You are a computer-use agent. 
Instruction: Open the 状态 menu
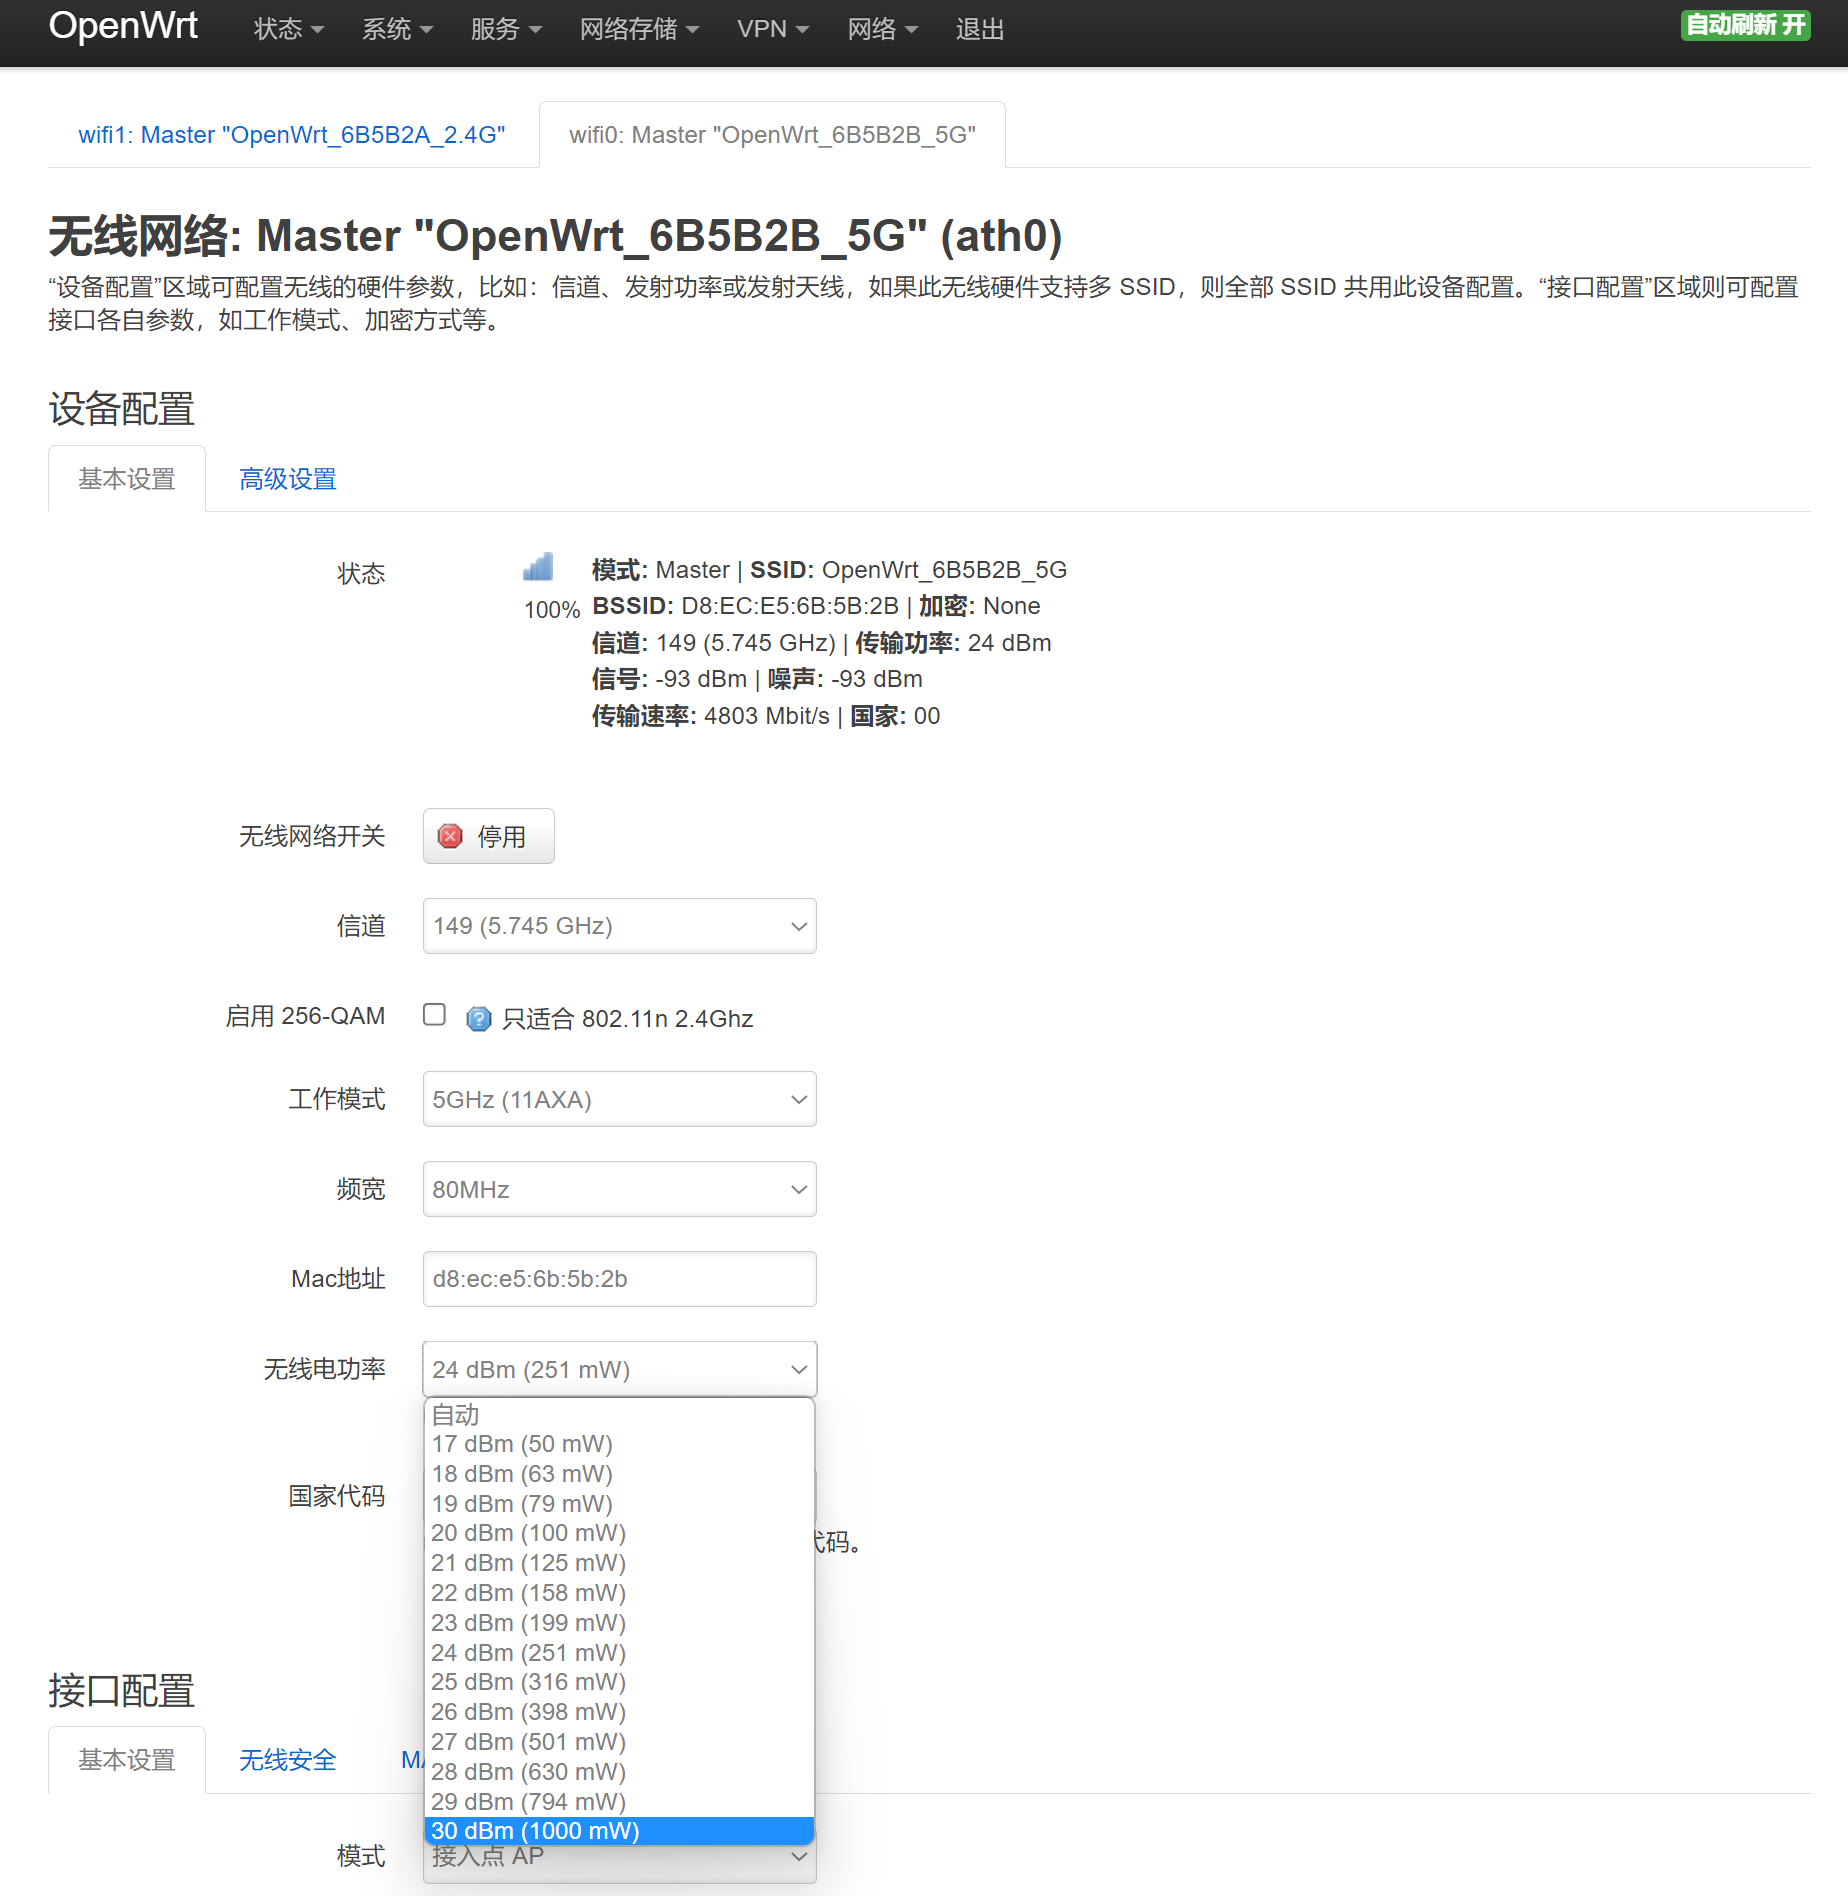coord(288,30)
